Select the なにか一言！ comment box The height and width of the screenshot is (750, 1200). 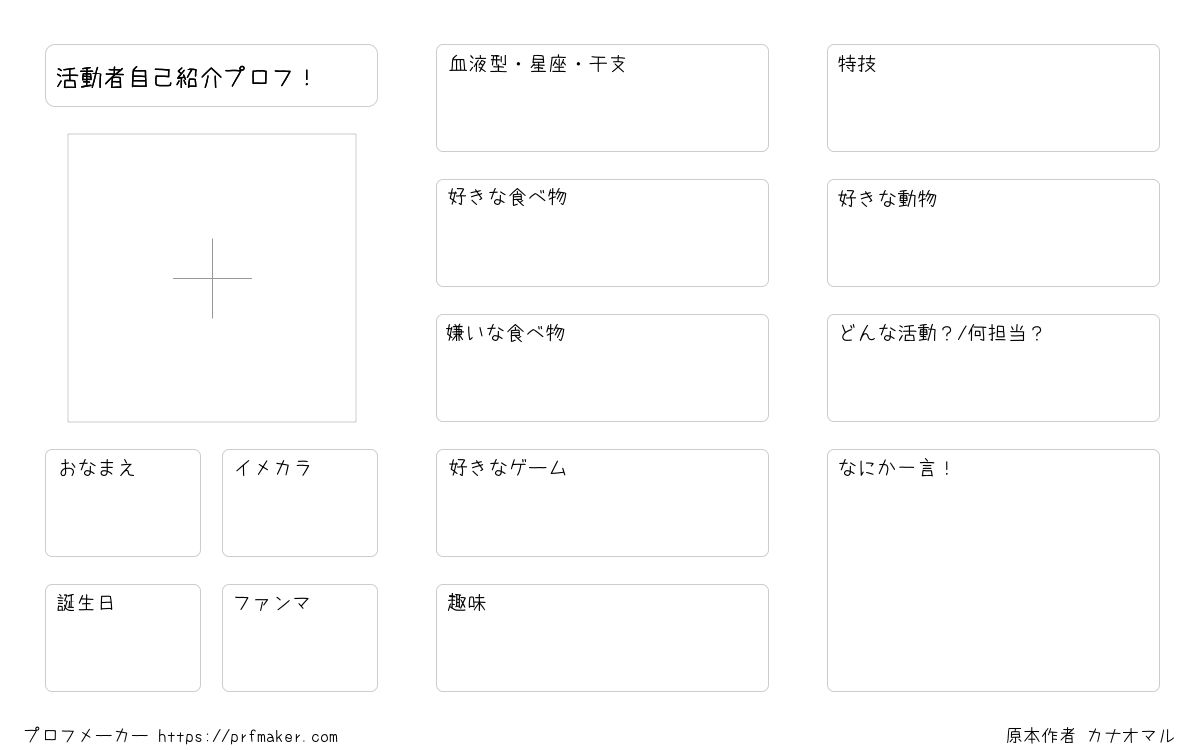pyautogui.click(x=993, y=570)
